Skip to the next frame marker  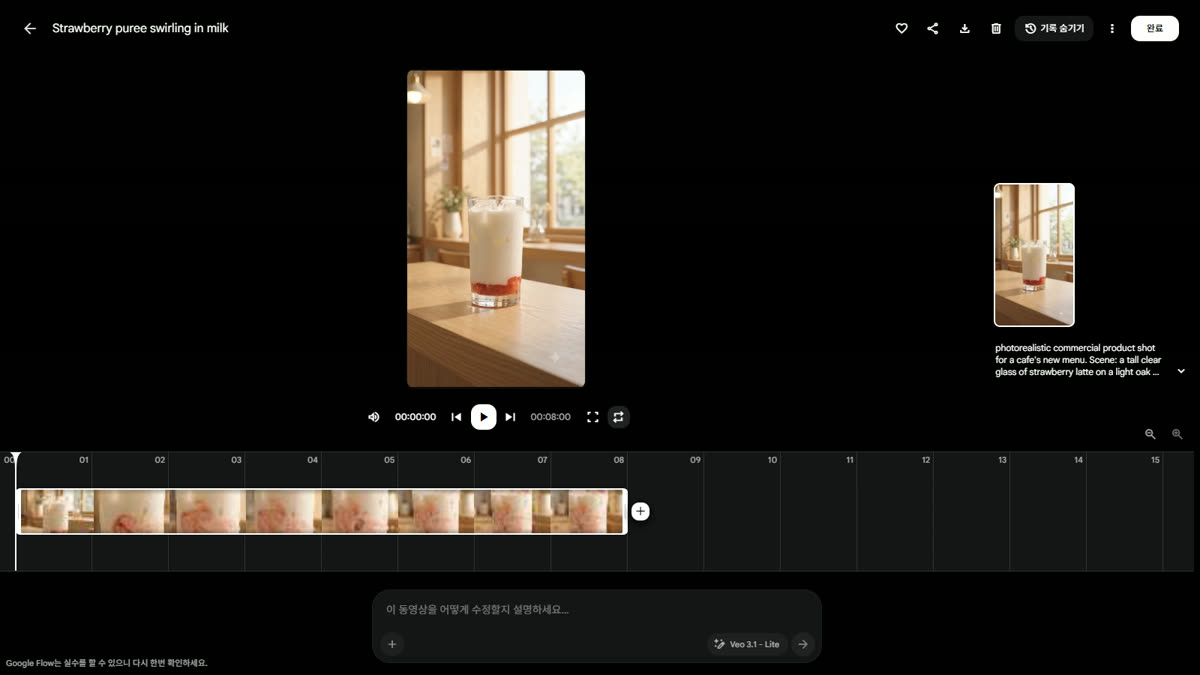[510, 417]
